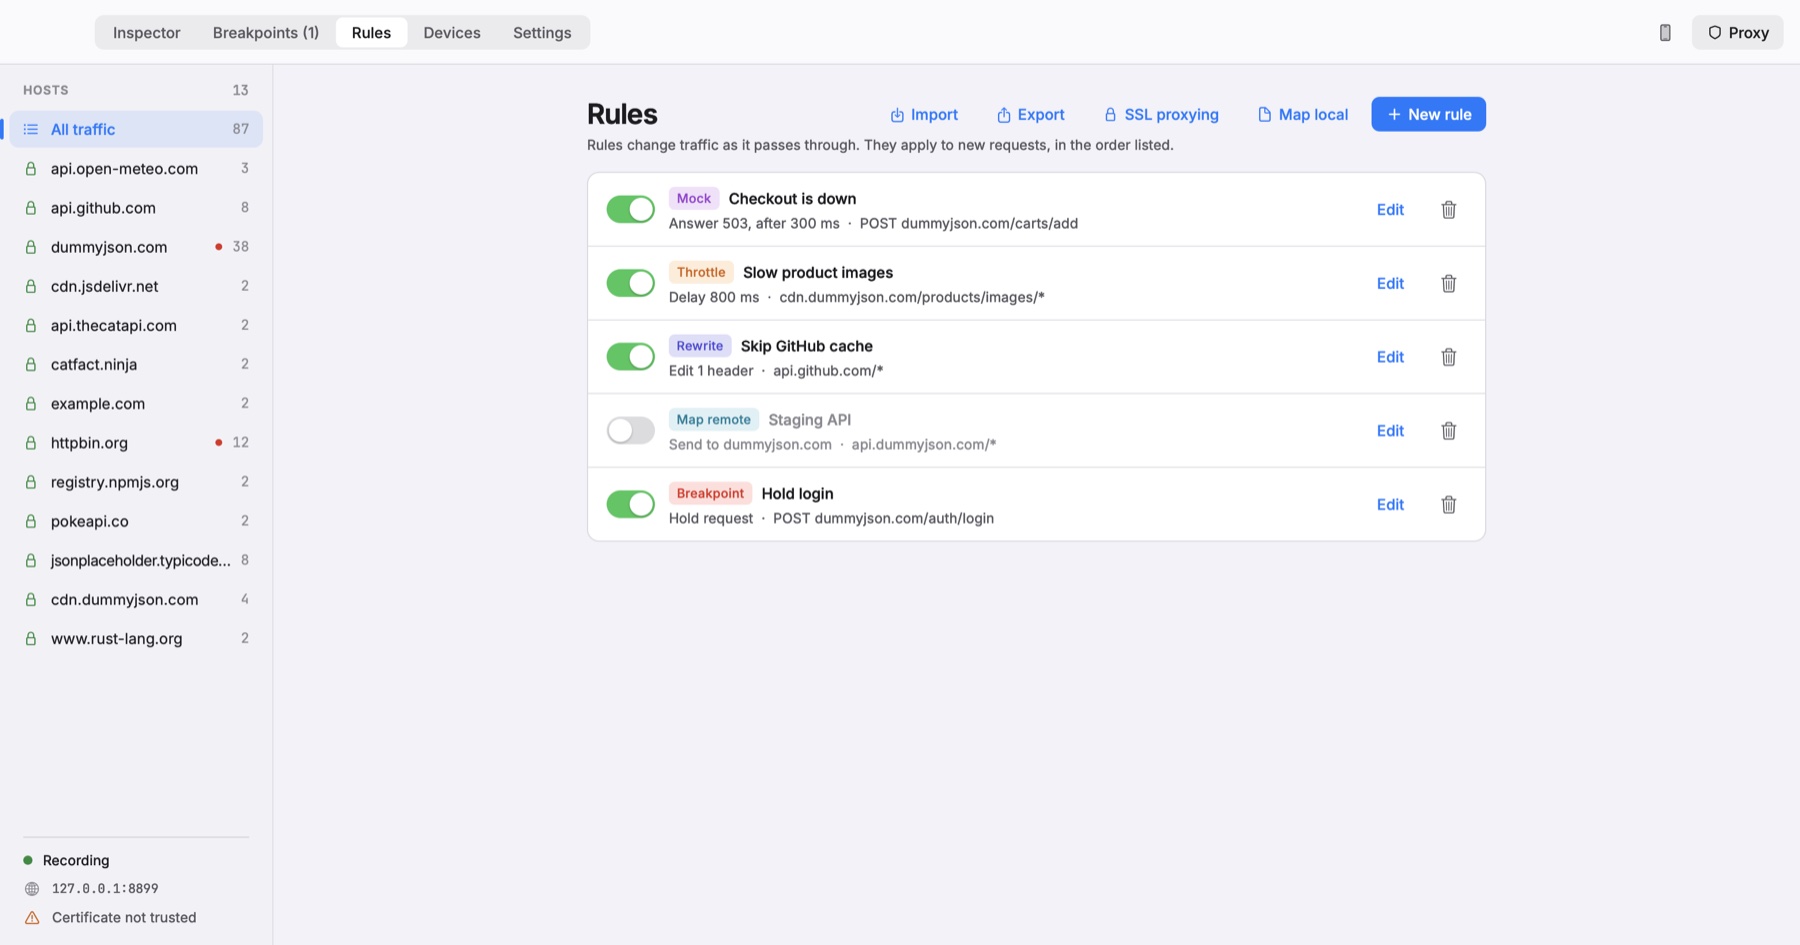1800x945 pixels.
Task: Edit the Checkout is down rule
Action: click(1390, 210)
